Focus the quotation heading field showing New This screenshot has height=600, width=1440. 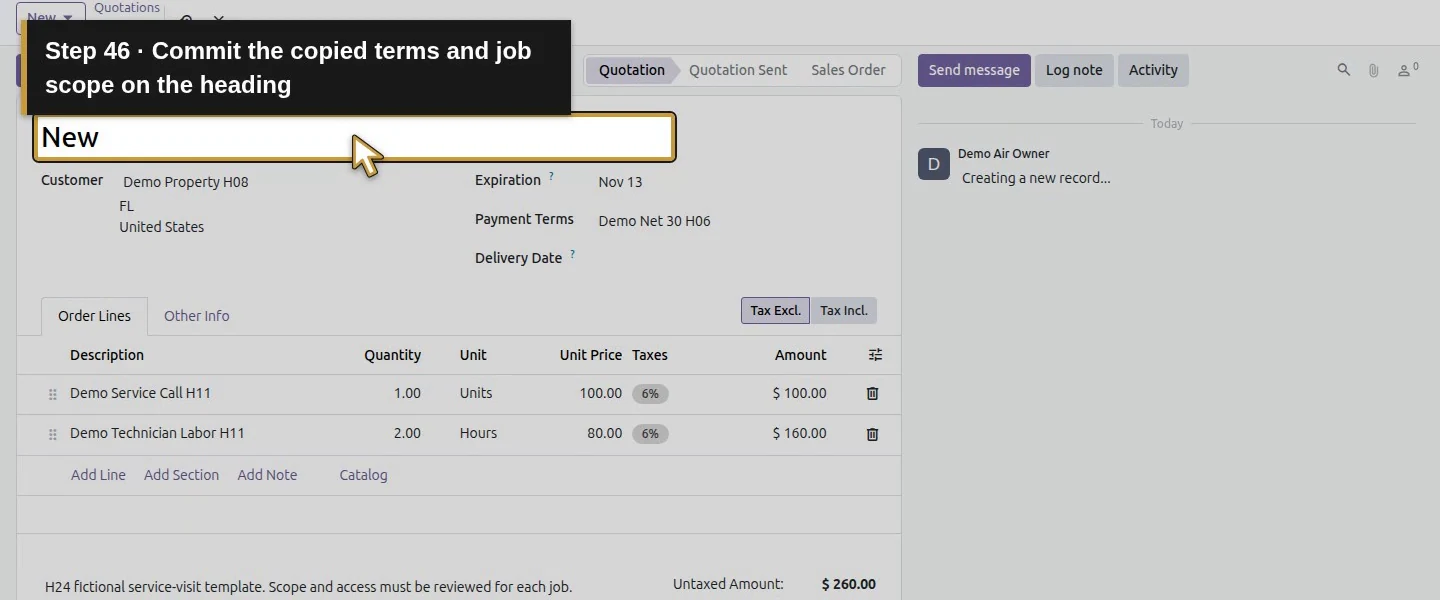(355, 137)
